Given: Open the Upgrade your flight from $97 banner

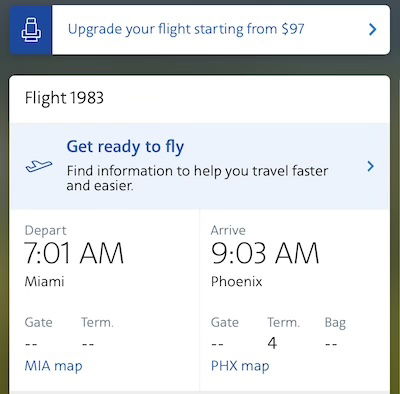Looking at the screenshot, I should tap(200, 30).
